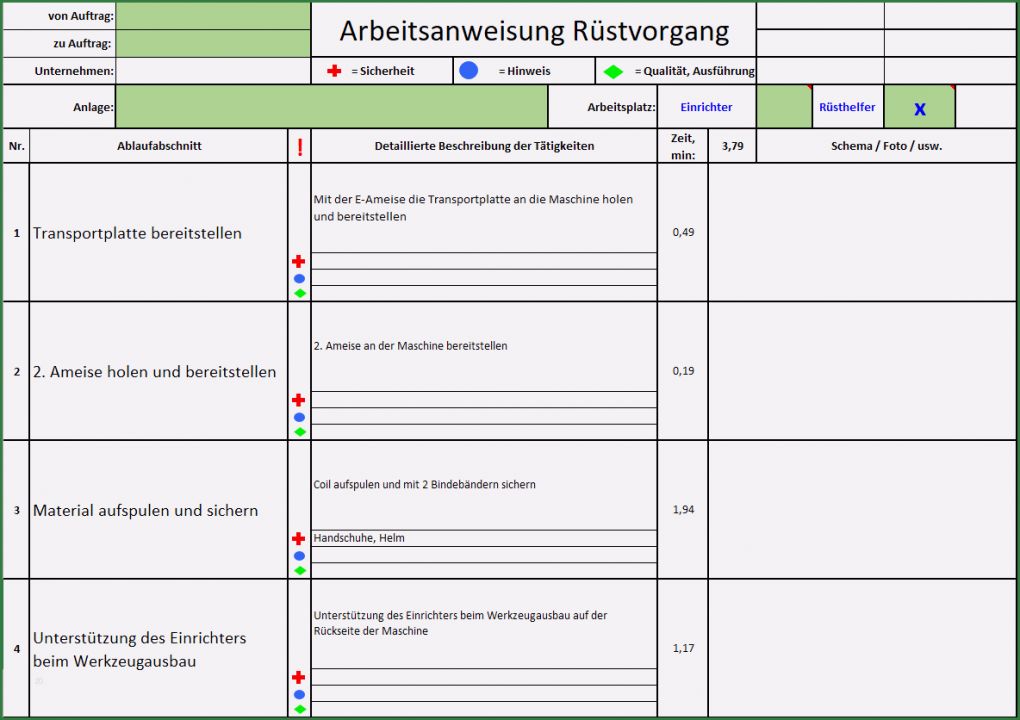Image resolution: width=1020 pixels, height=720 pixels.
Task: Toggle the blue X mark beside Rüsthelfer
Action: 918,106
